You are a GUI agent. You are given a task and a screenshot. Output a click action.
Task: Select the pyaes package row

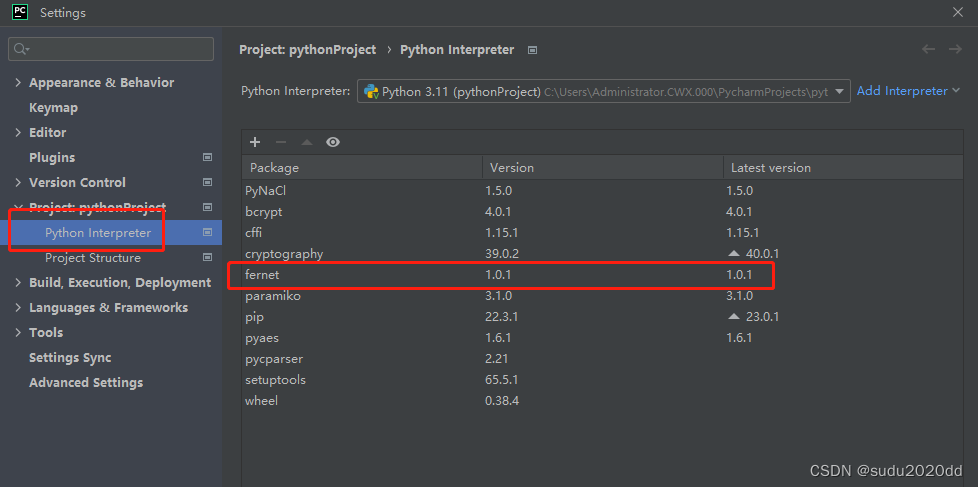pyautogui.click(x=603, y=338)
